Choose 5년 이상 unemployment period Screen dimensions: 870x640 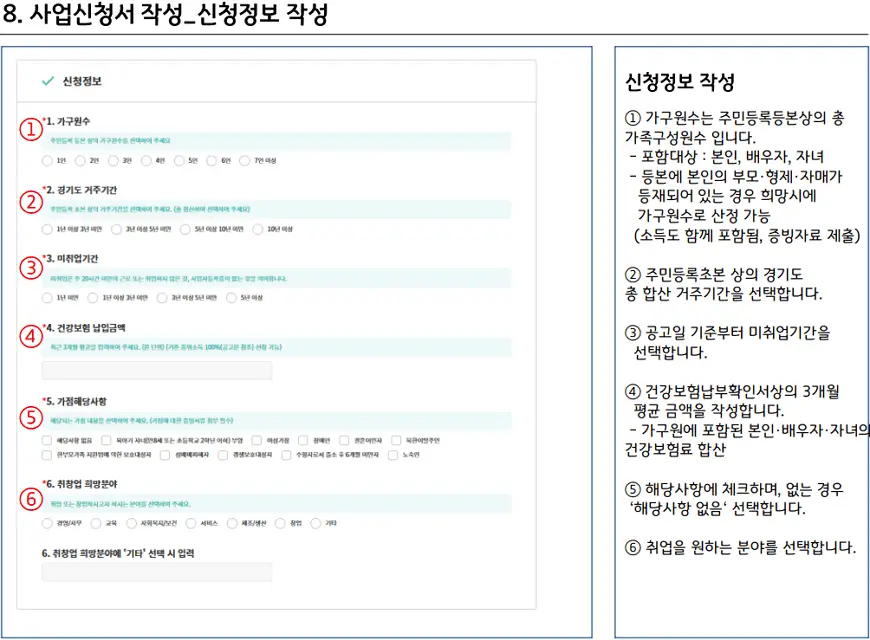coord(230,298)
